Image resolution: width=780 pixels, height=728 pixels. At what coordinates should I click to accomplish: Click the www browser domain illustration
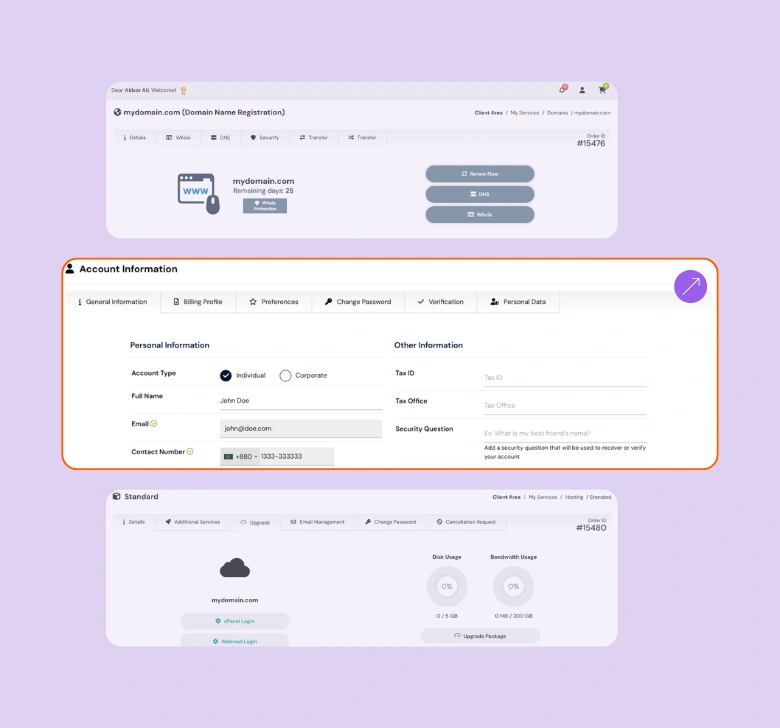198,194
